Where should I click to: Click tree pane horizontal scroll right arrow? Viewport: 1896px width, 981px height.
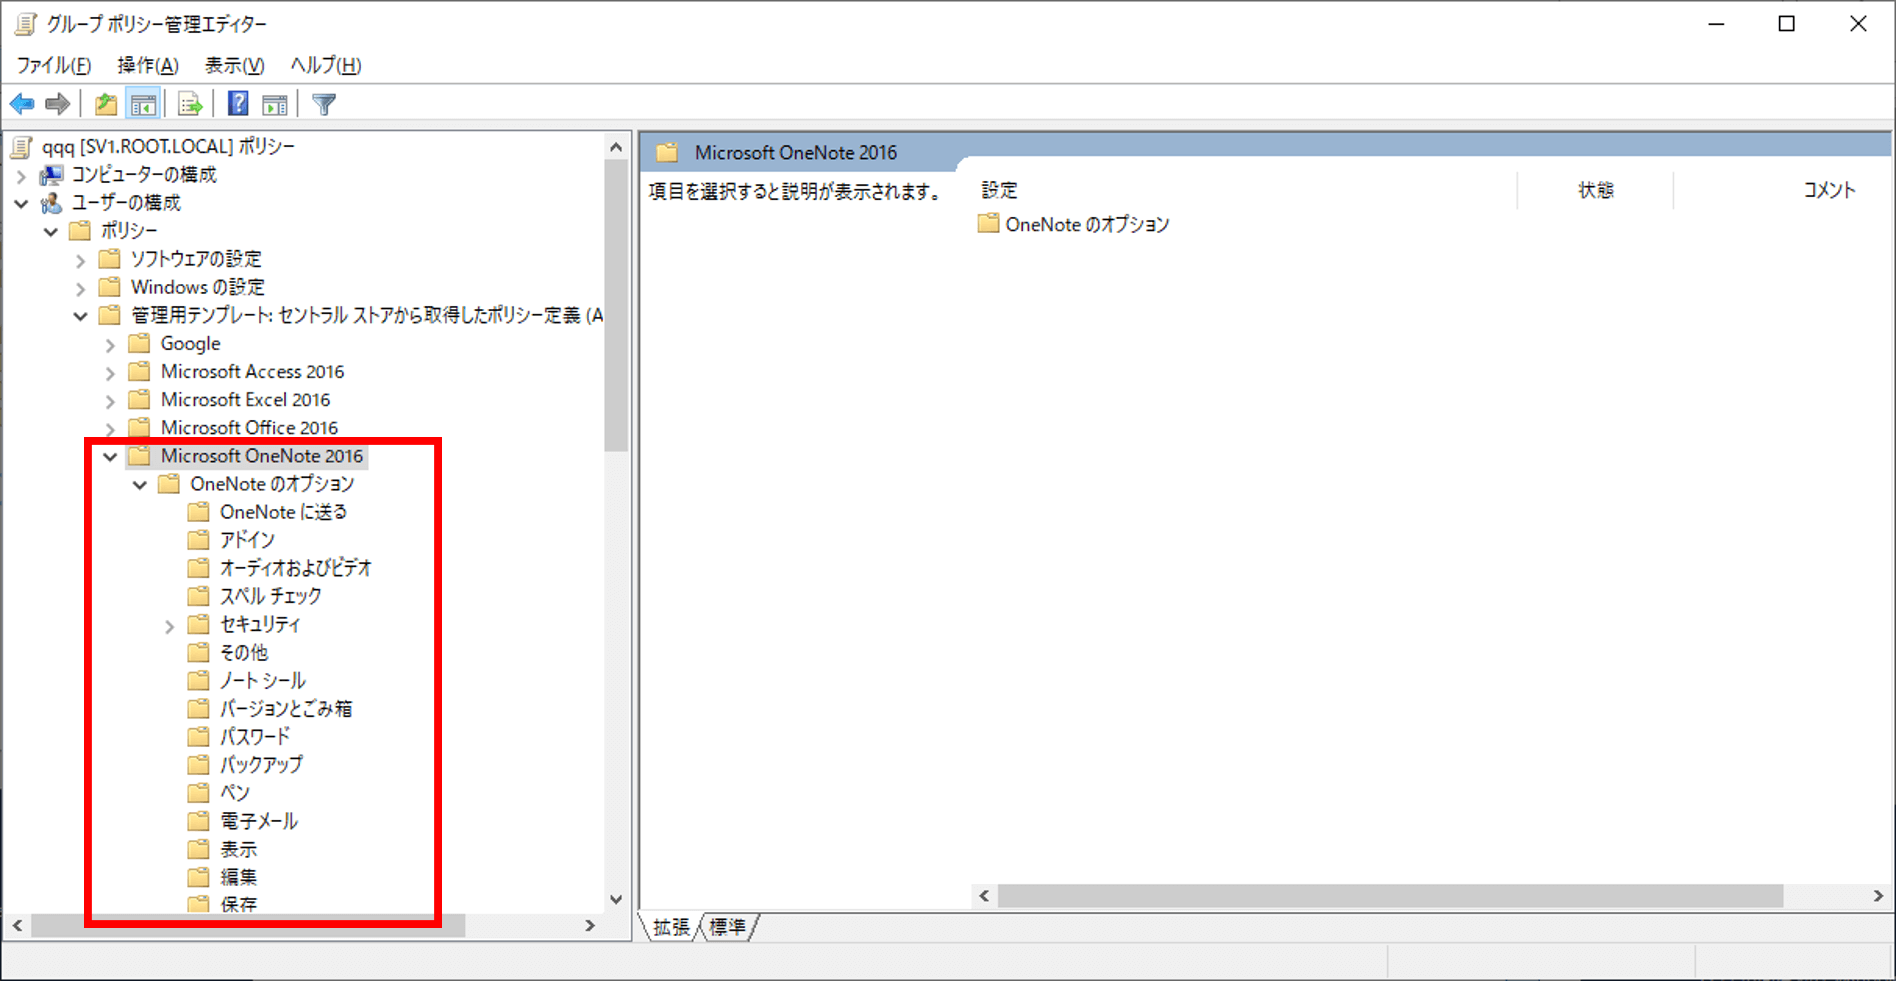tap(590, 926)
